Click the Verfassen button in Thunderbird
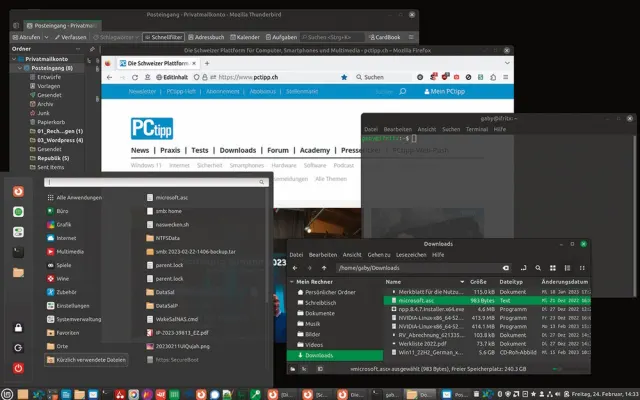Viewport: 640px width, 400px height. point(71,35)
